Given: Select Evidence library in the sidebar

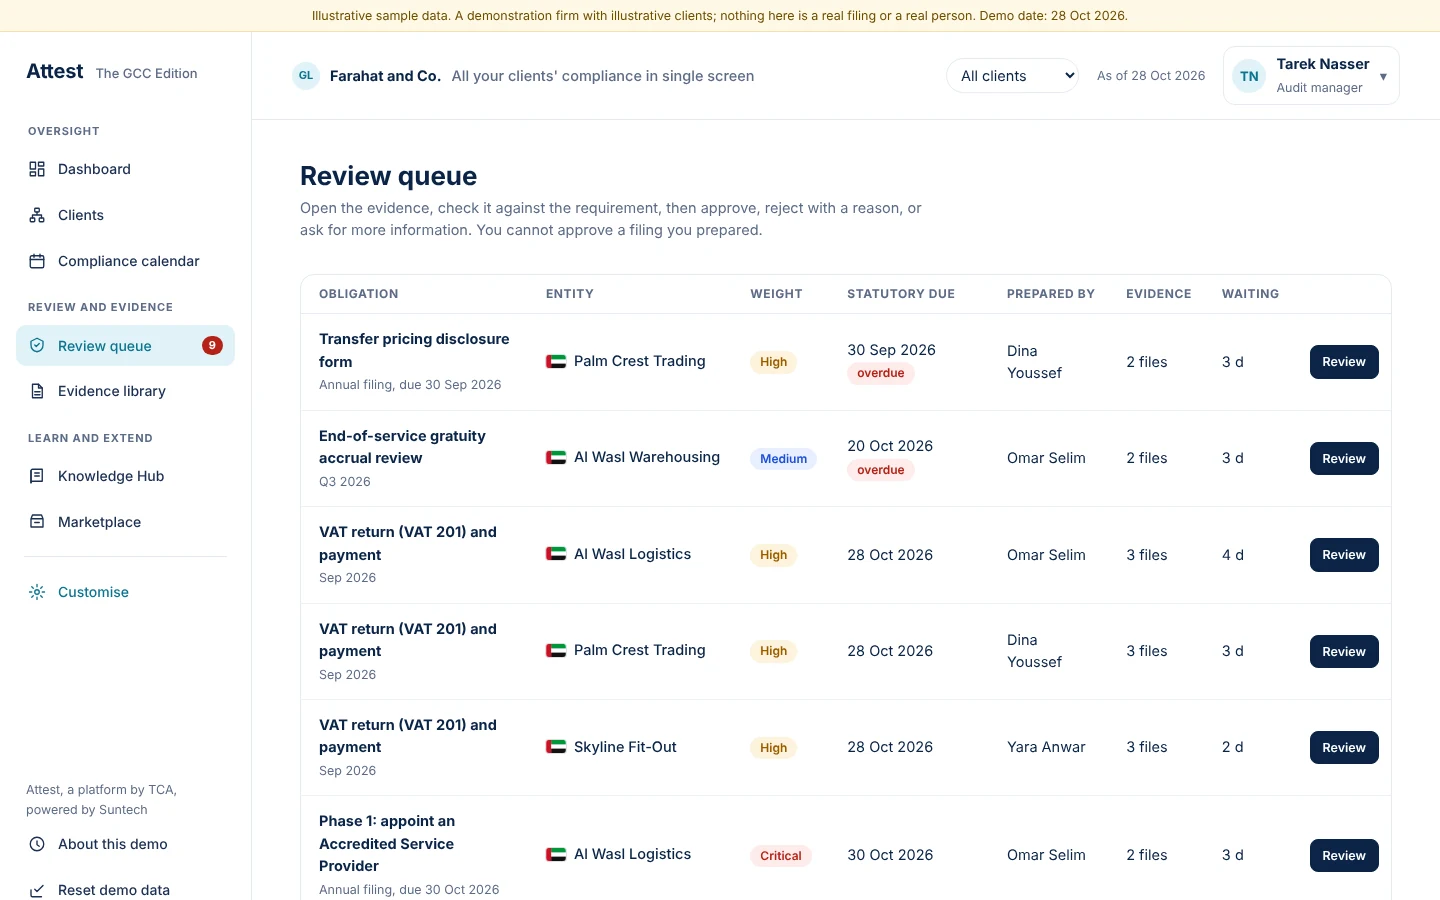Looking at the screenshot, I should click(125, 391).
